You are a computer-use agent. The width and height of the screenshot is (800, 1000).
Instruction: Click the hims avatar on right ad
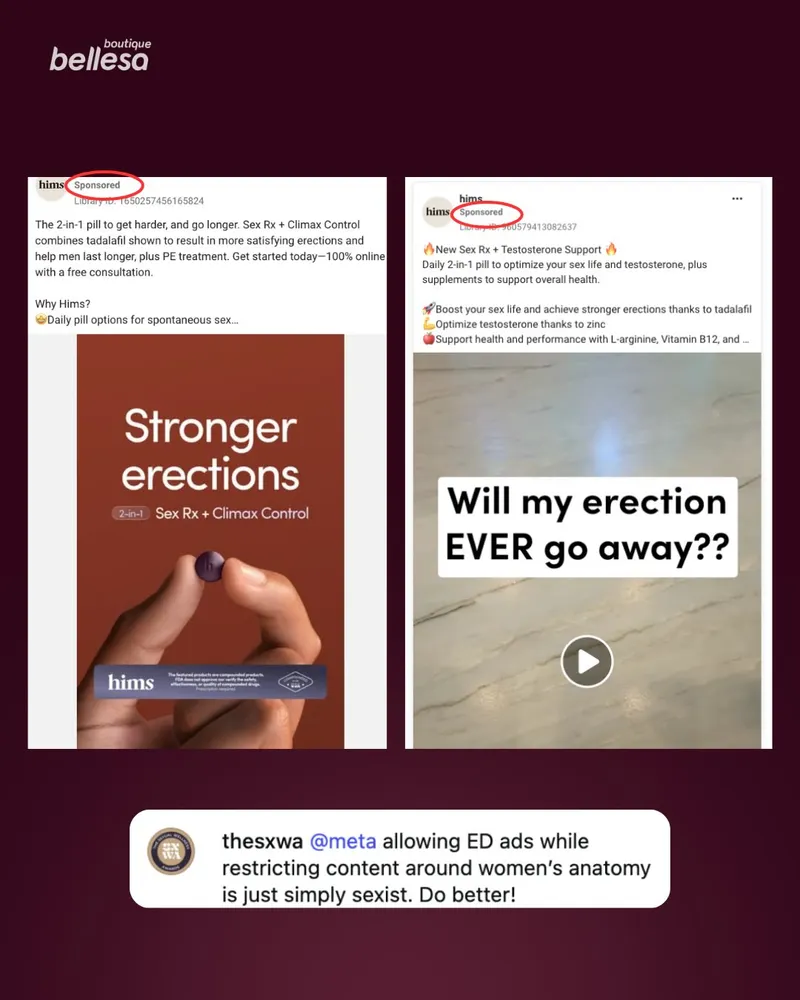(x=437, y=212)
